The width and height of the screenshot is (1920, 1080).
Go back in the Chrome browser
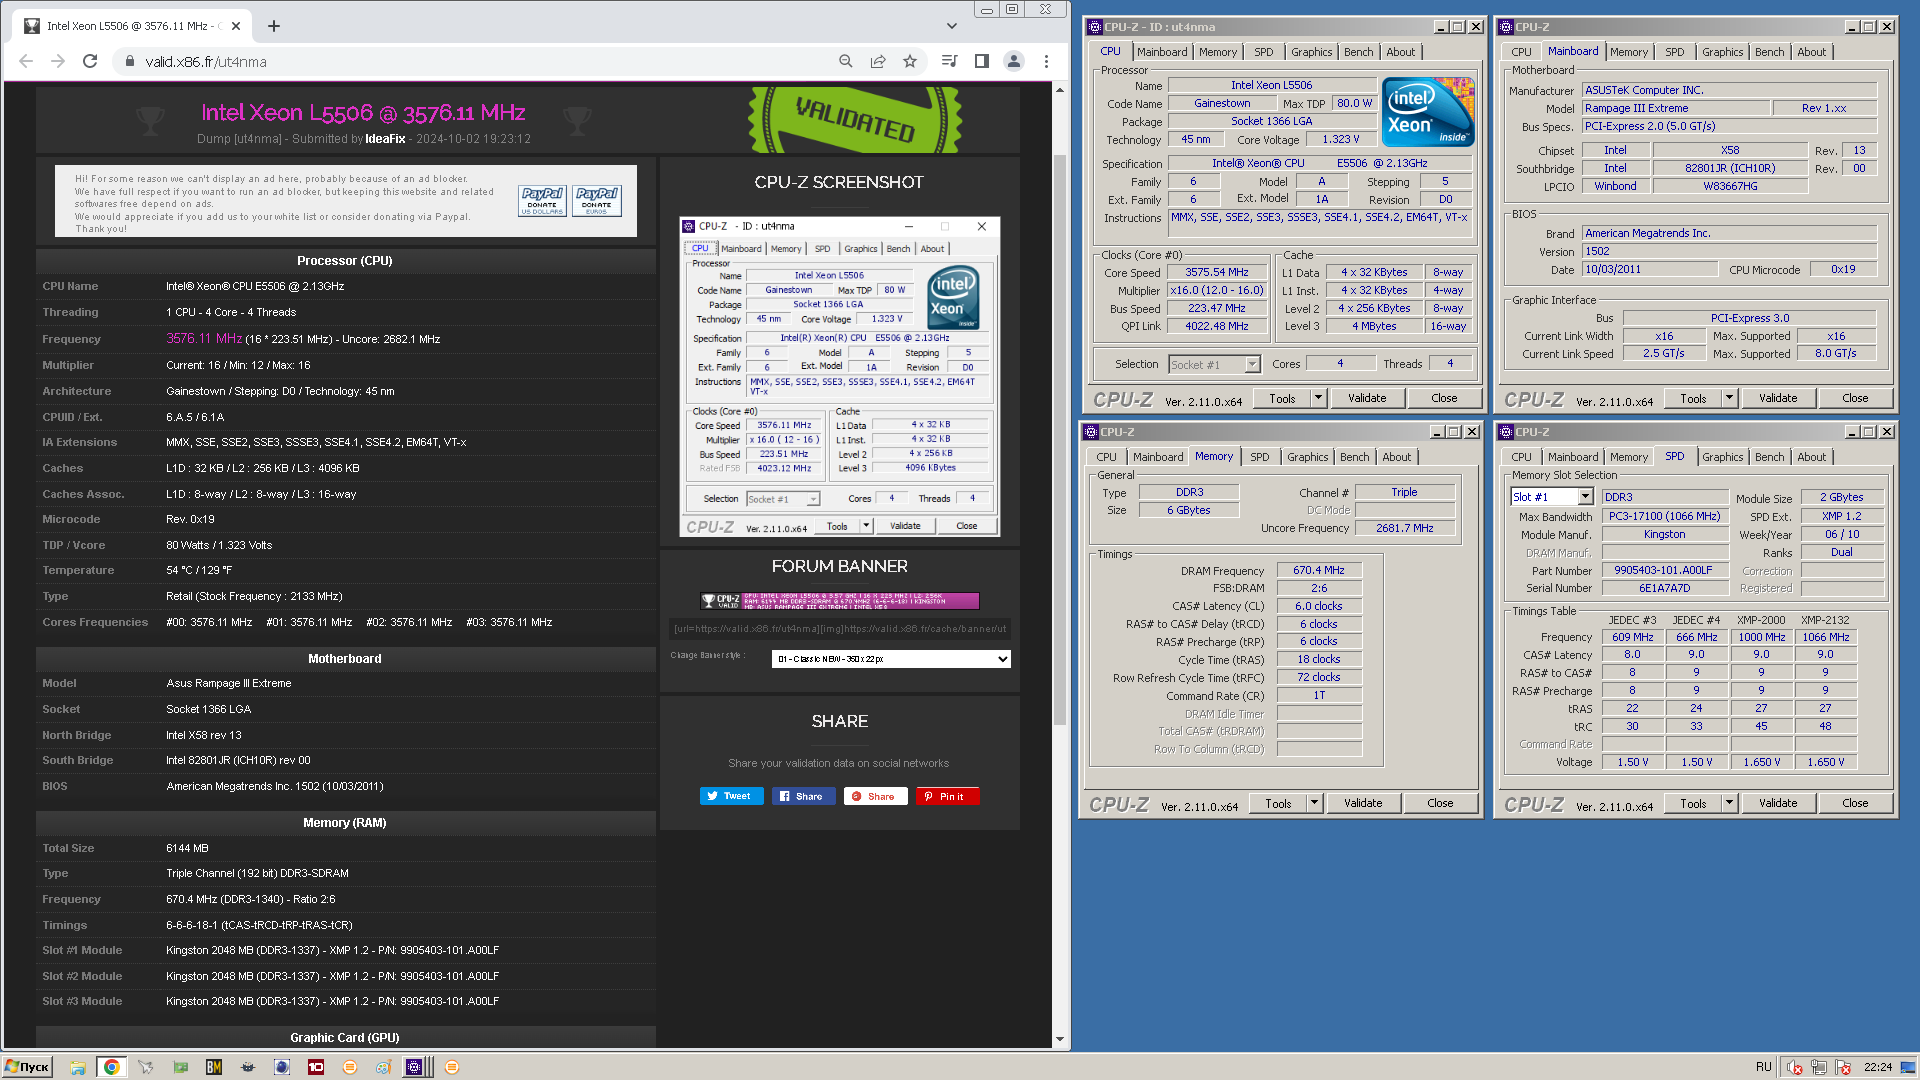click(26, 61)
